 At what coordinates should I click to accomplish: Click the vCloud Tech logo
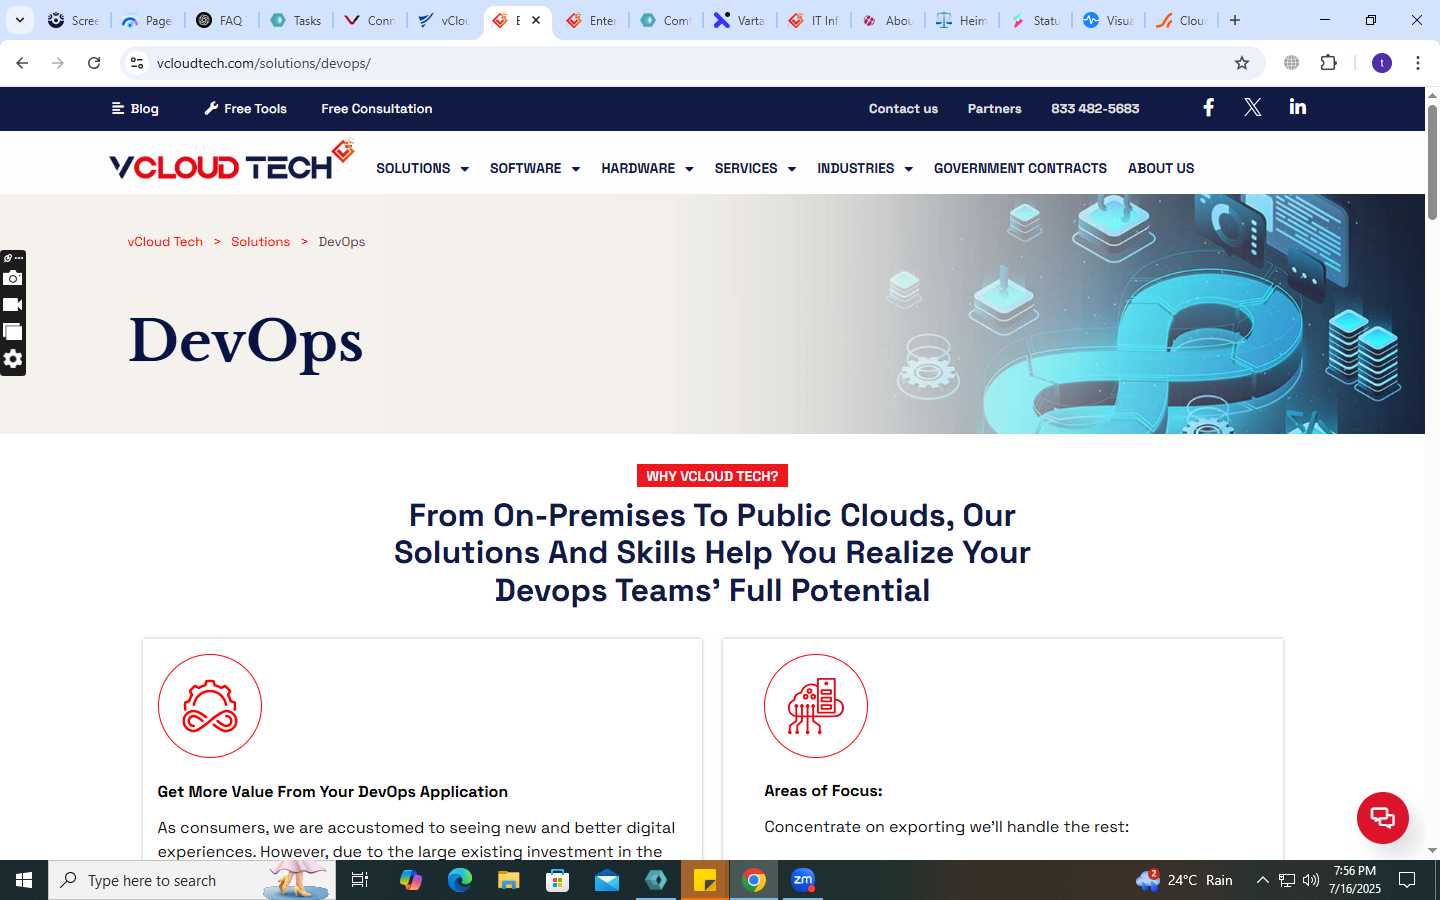click(232, 161)
